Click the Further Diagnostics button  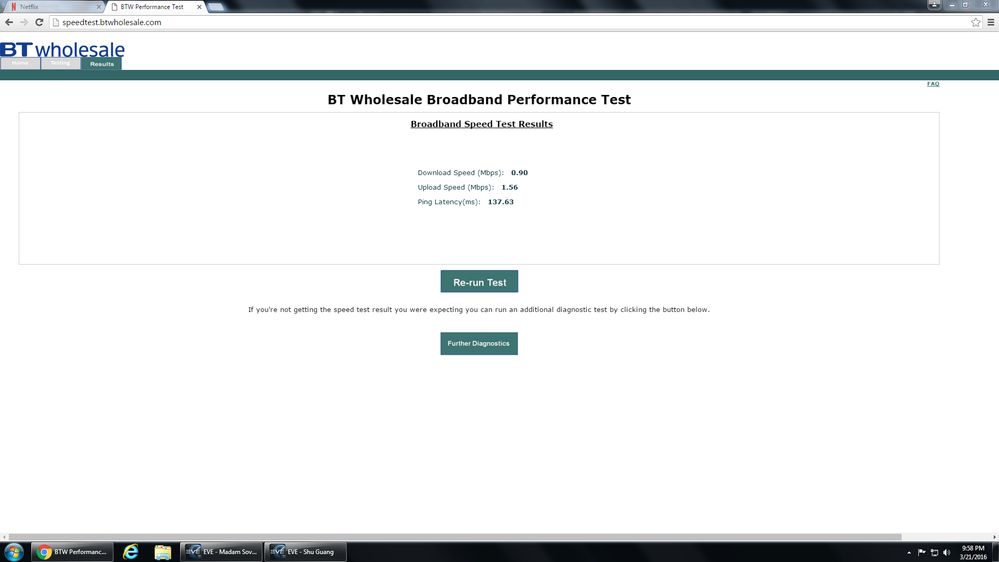[x=479, y=343]
